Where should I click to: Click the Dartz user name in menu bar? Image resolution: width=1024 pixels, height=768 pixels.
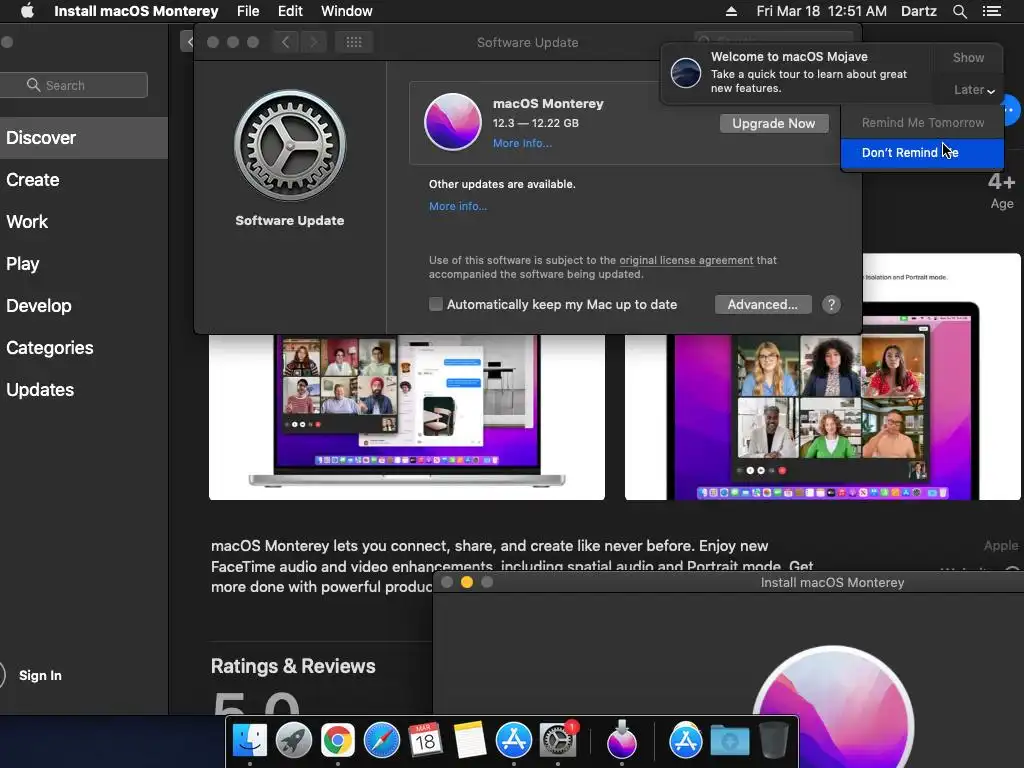pos(918,11)
